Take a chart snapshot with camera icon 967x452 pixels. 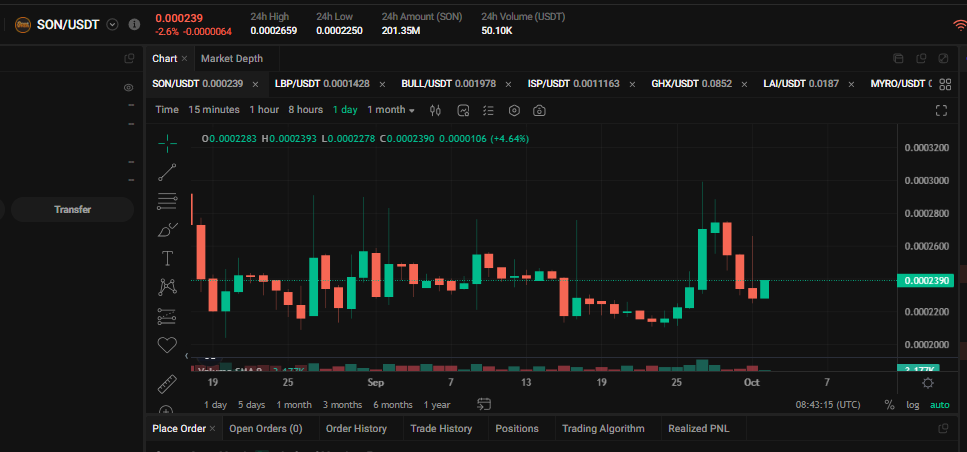click(x=540, y=110)
